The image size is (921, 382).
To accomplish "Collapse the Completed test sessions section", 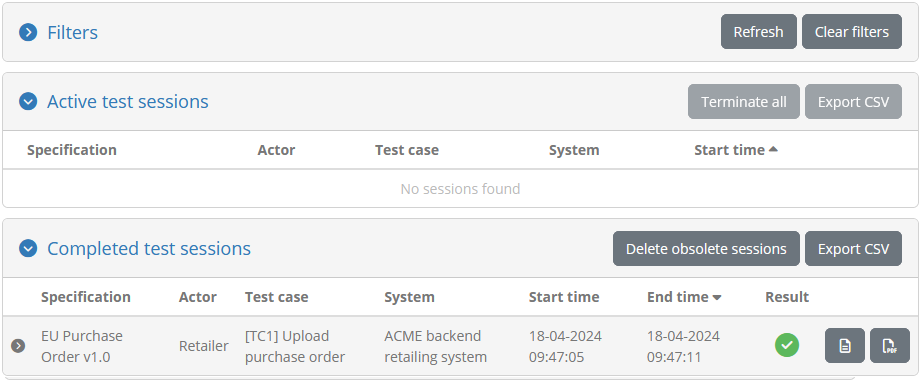I will pyautogui.click(x=28, y=249).
